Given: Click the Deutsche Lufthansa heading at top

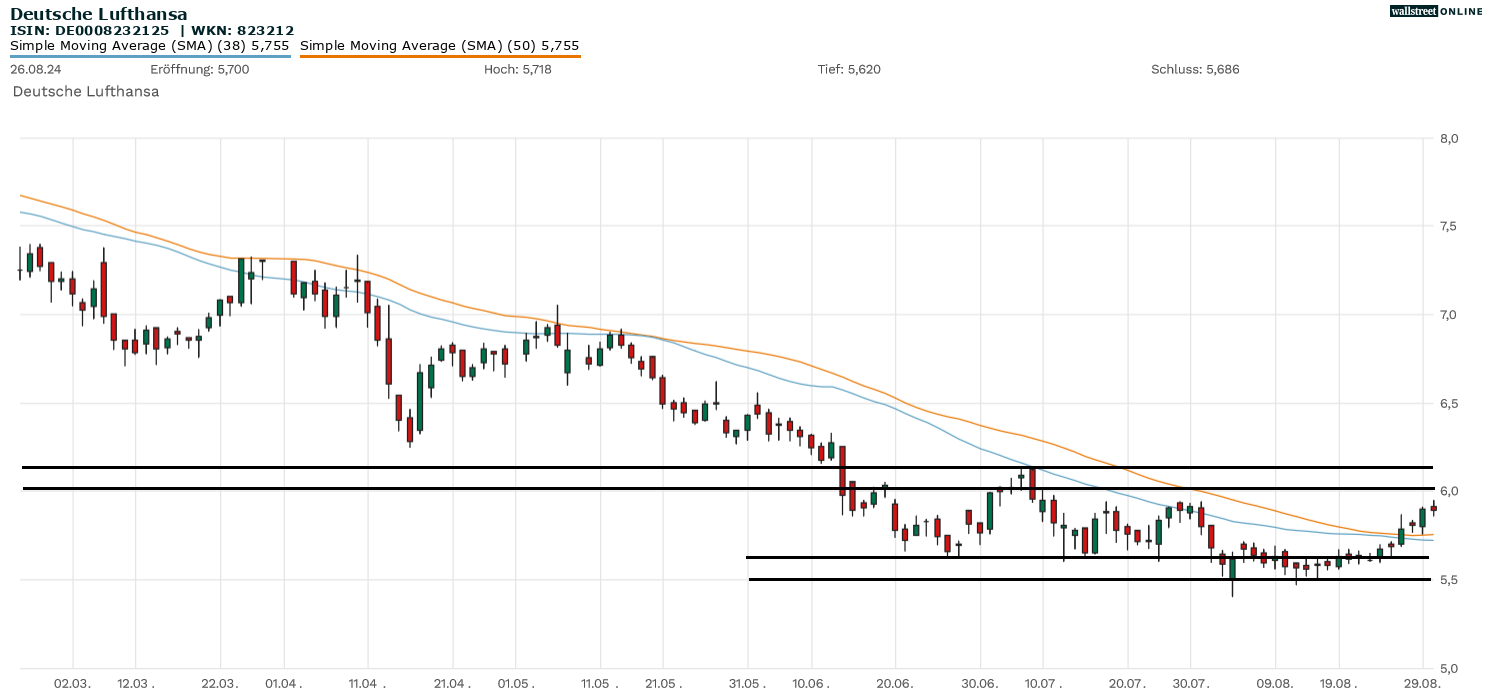Looking at the screenshot, I should [98, 14].
